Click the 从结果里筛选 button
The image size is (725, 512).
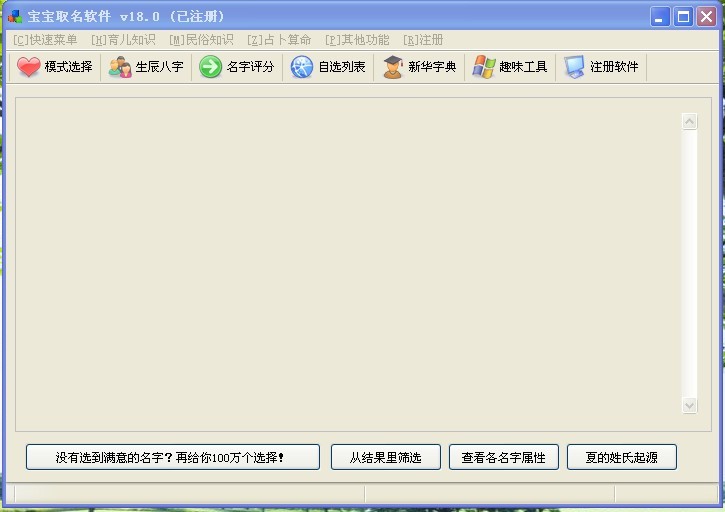(x=386, y=457)
